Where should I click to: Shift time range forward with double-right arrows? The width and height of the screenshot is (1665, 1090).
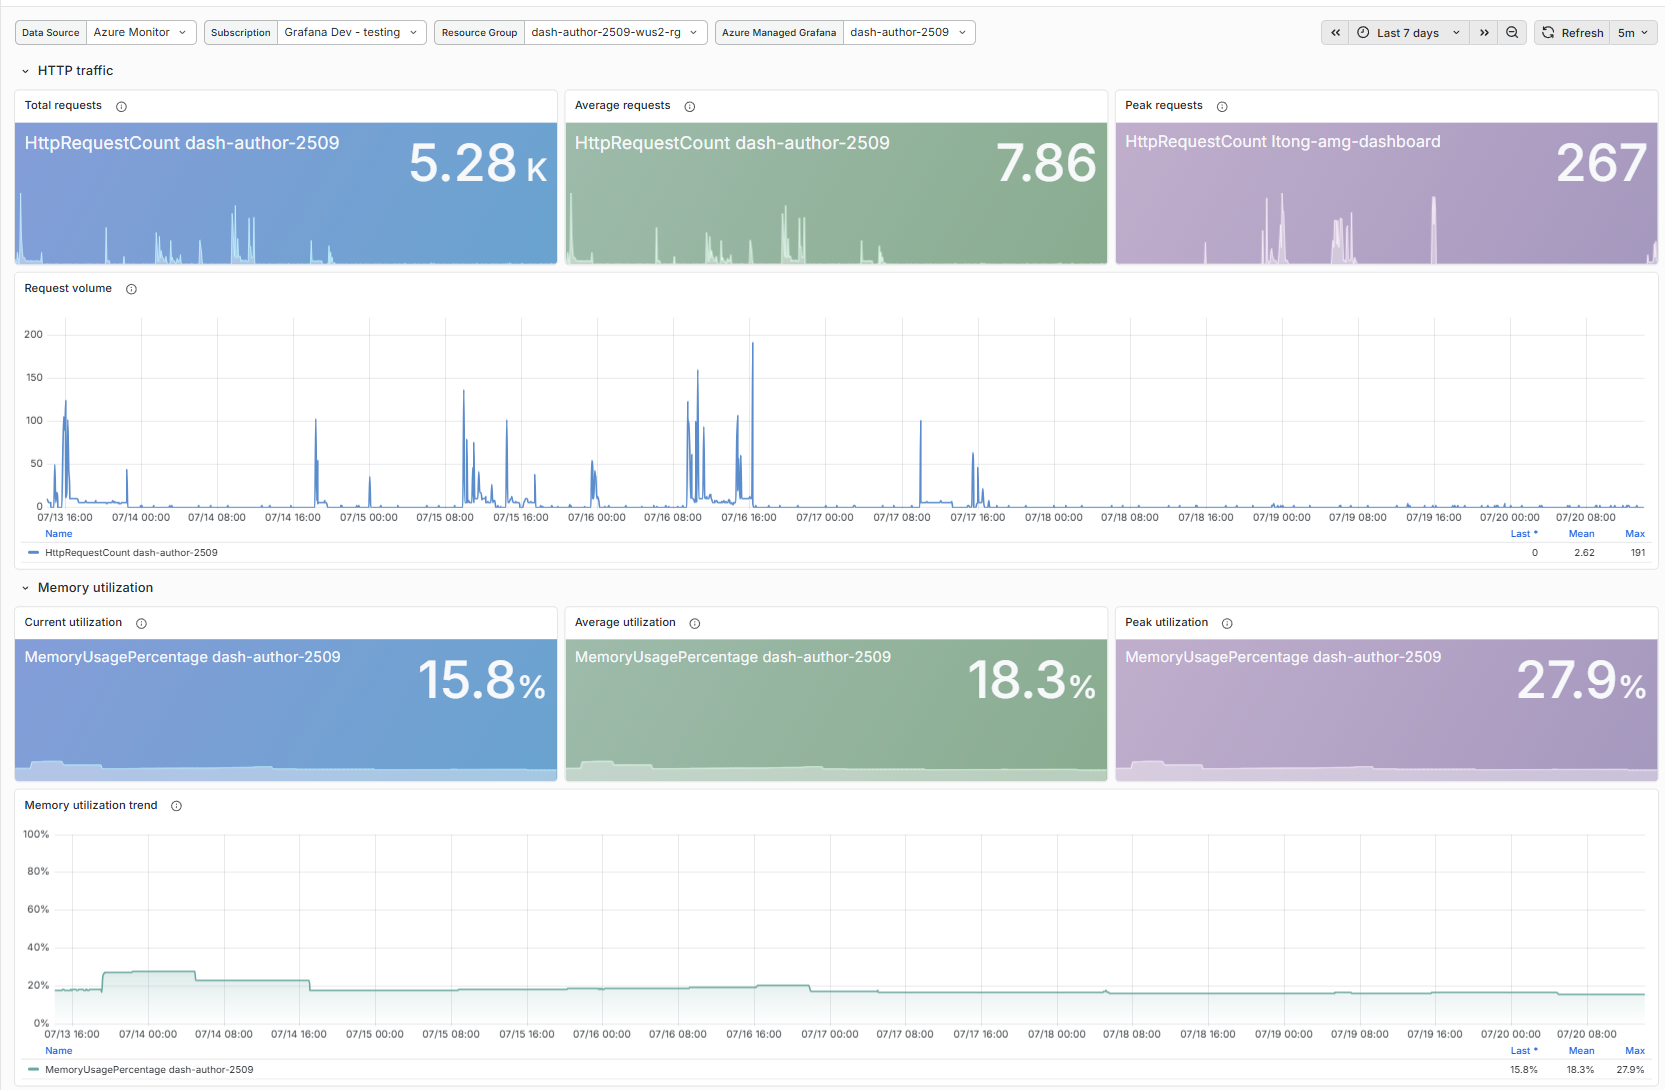1484,33
